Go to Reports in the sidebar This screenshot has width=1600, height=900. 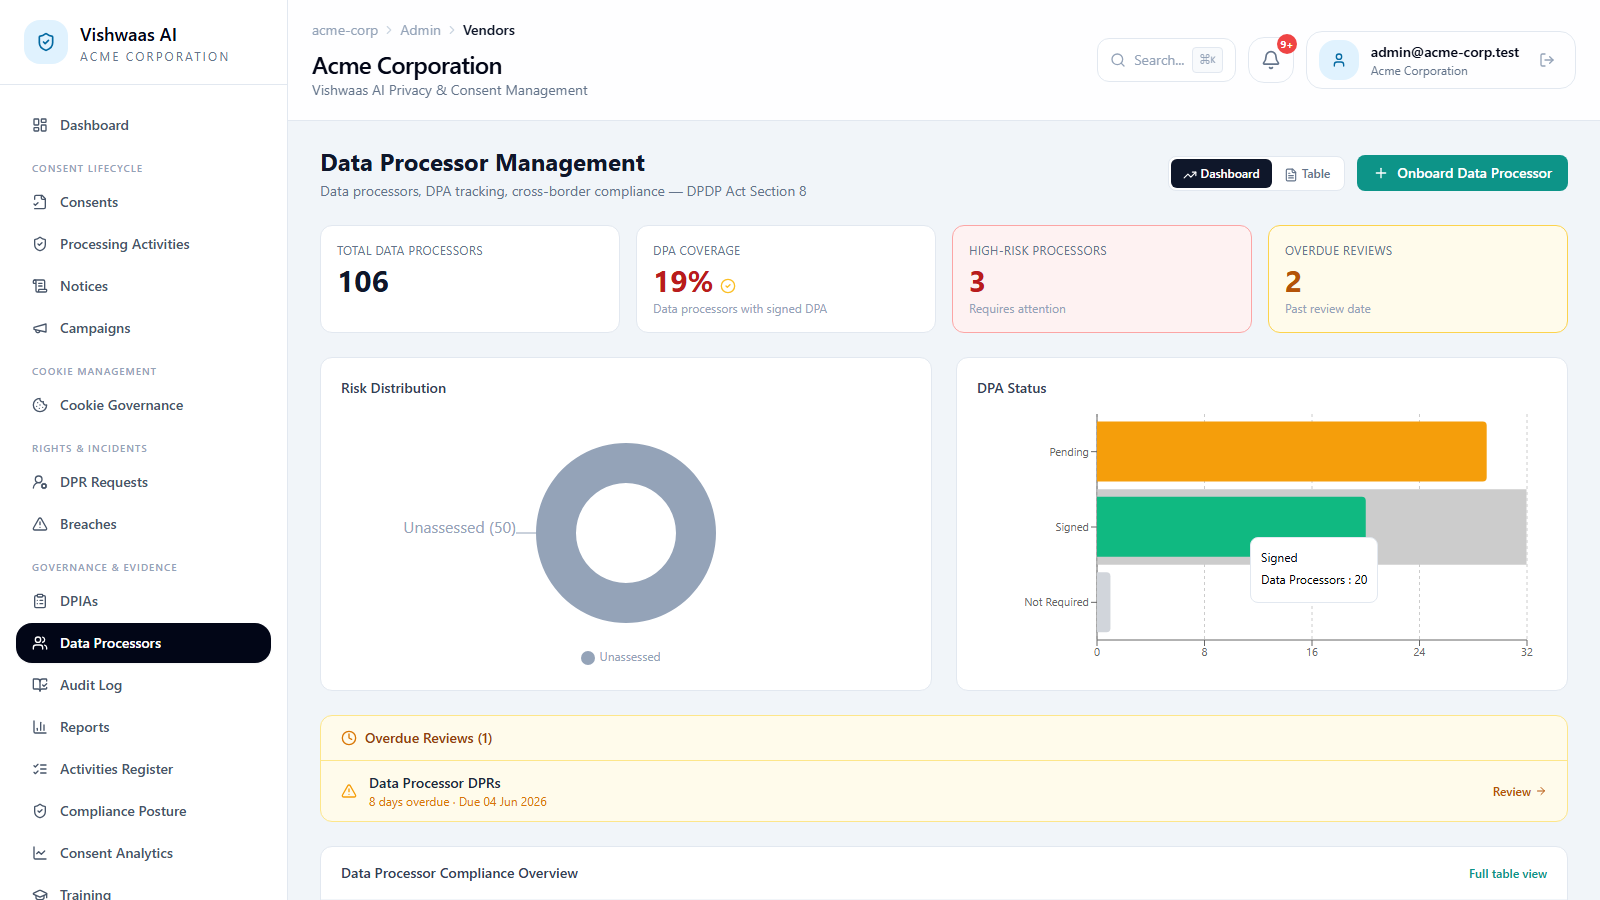(x=143, y=727)
